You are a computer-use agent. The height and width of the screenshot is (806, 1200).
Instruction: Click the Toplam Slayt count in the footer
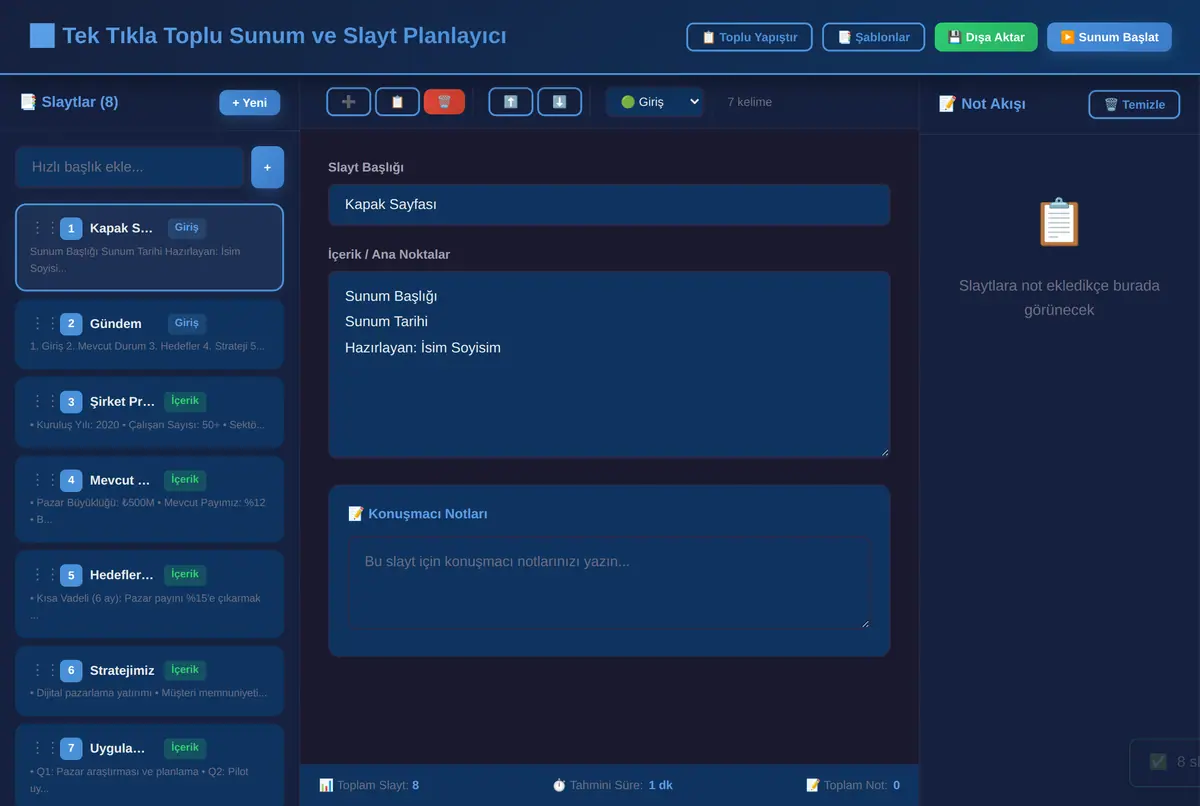[x=369, y=785]
